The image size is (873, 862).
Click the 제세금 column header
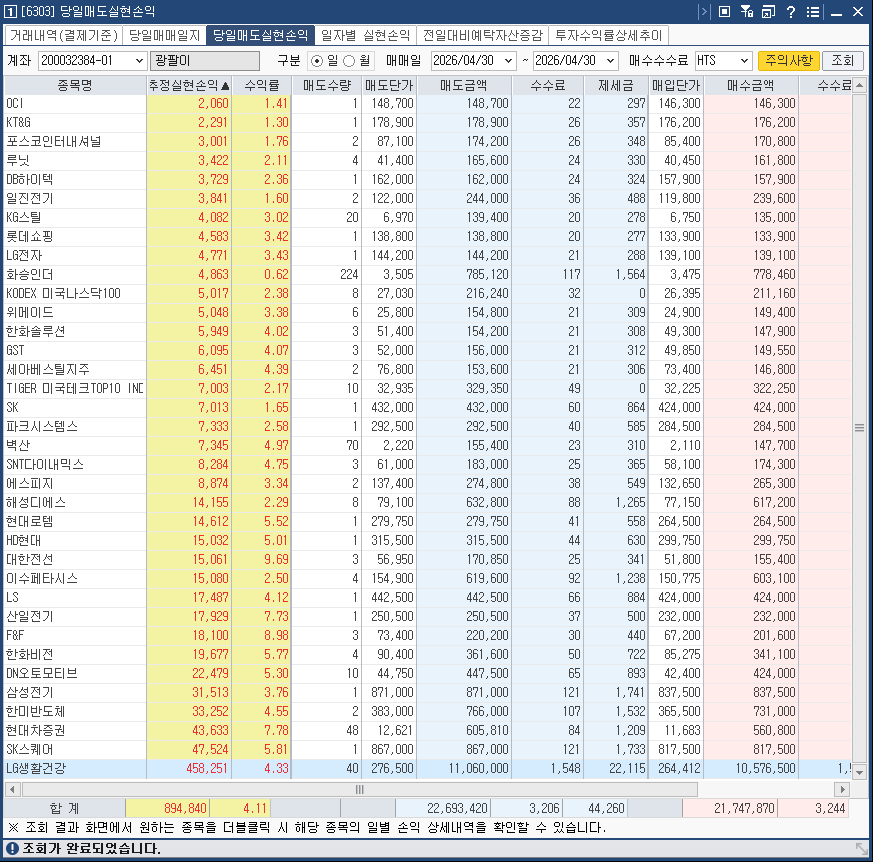click(x=616, y=85)
